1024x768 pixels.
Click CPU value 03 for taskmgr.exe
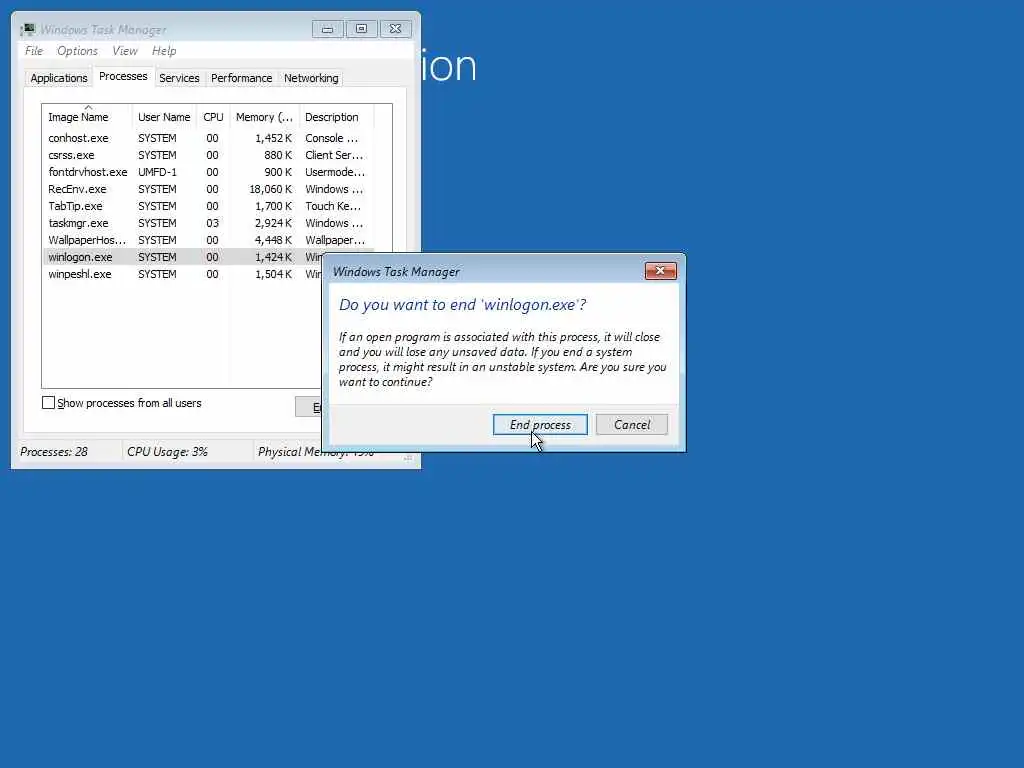[212, 223]
